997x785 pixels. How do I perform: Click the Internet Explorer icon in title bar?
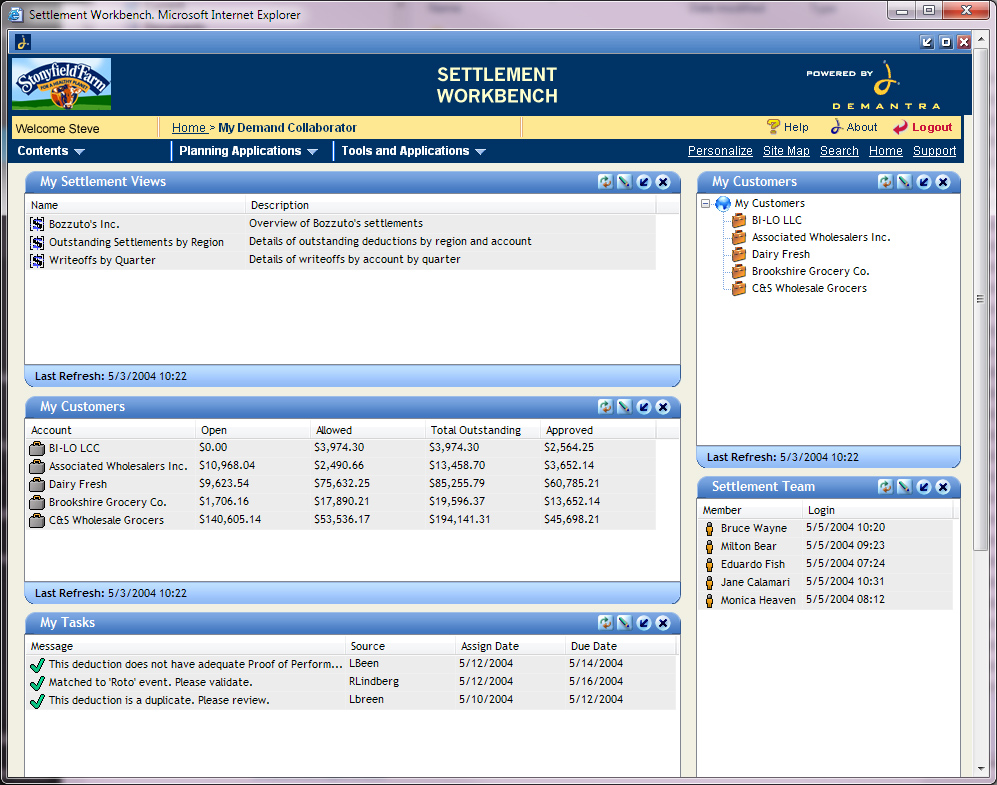tap(15, 14)
